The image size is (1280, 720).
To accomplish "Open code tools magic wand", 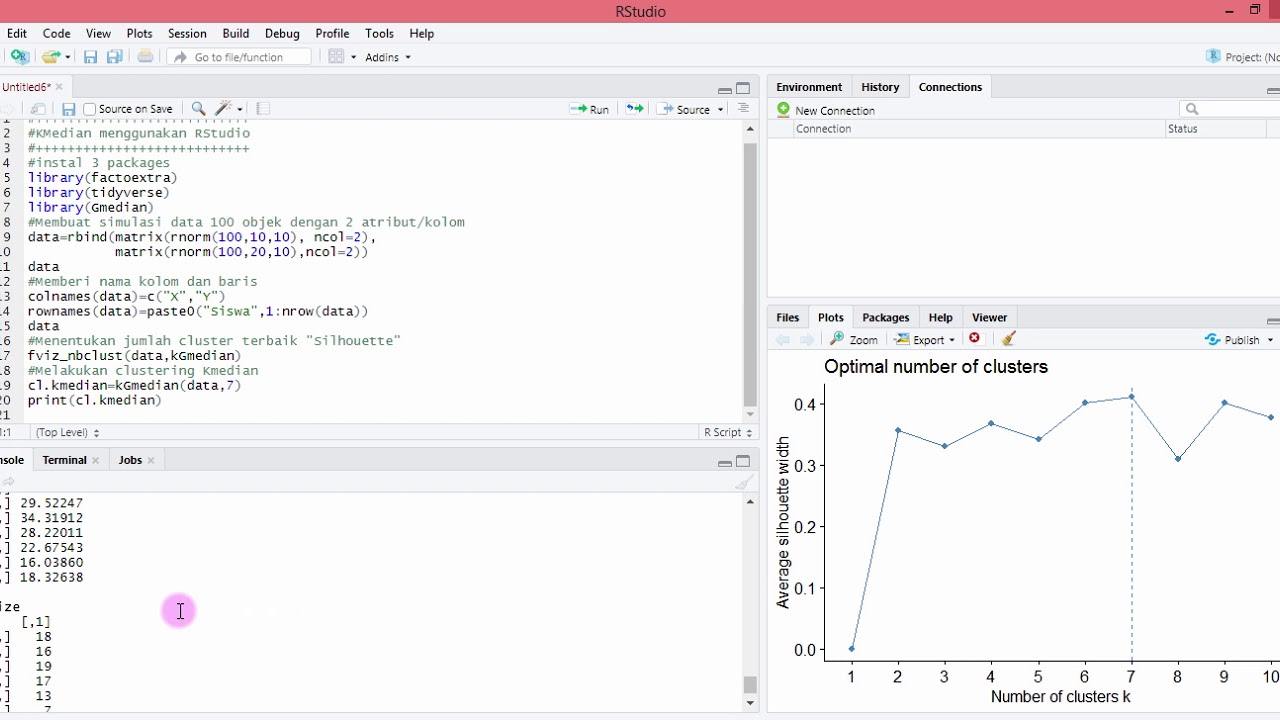I will [x=224, y=109].
